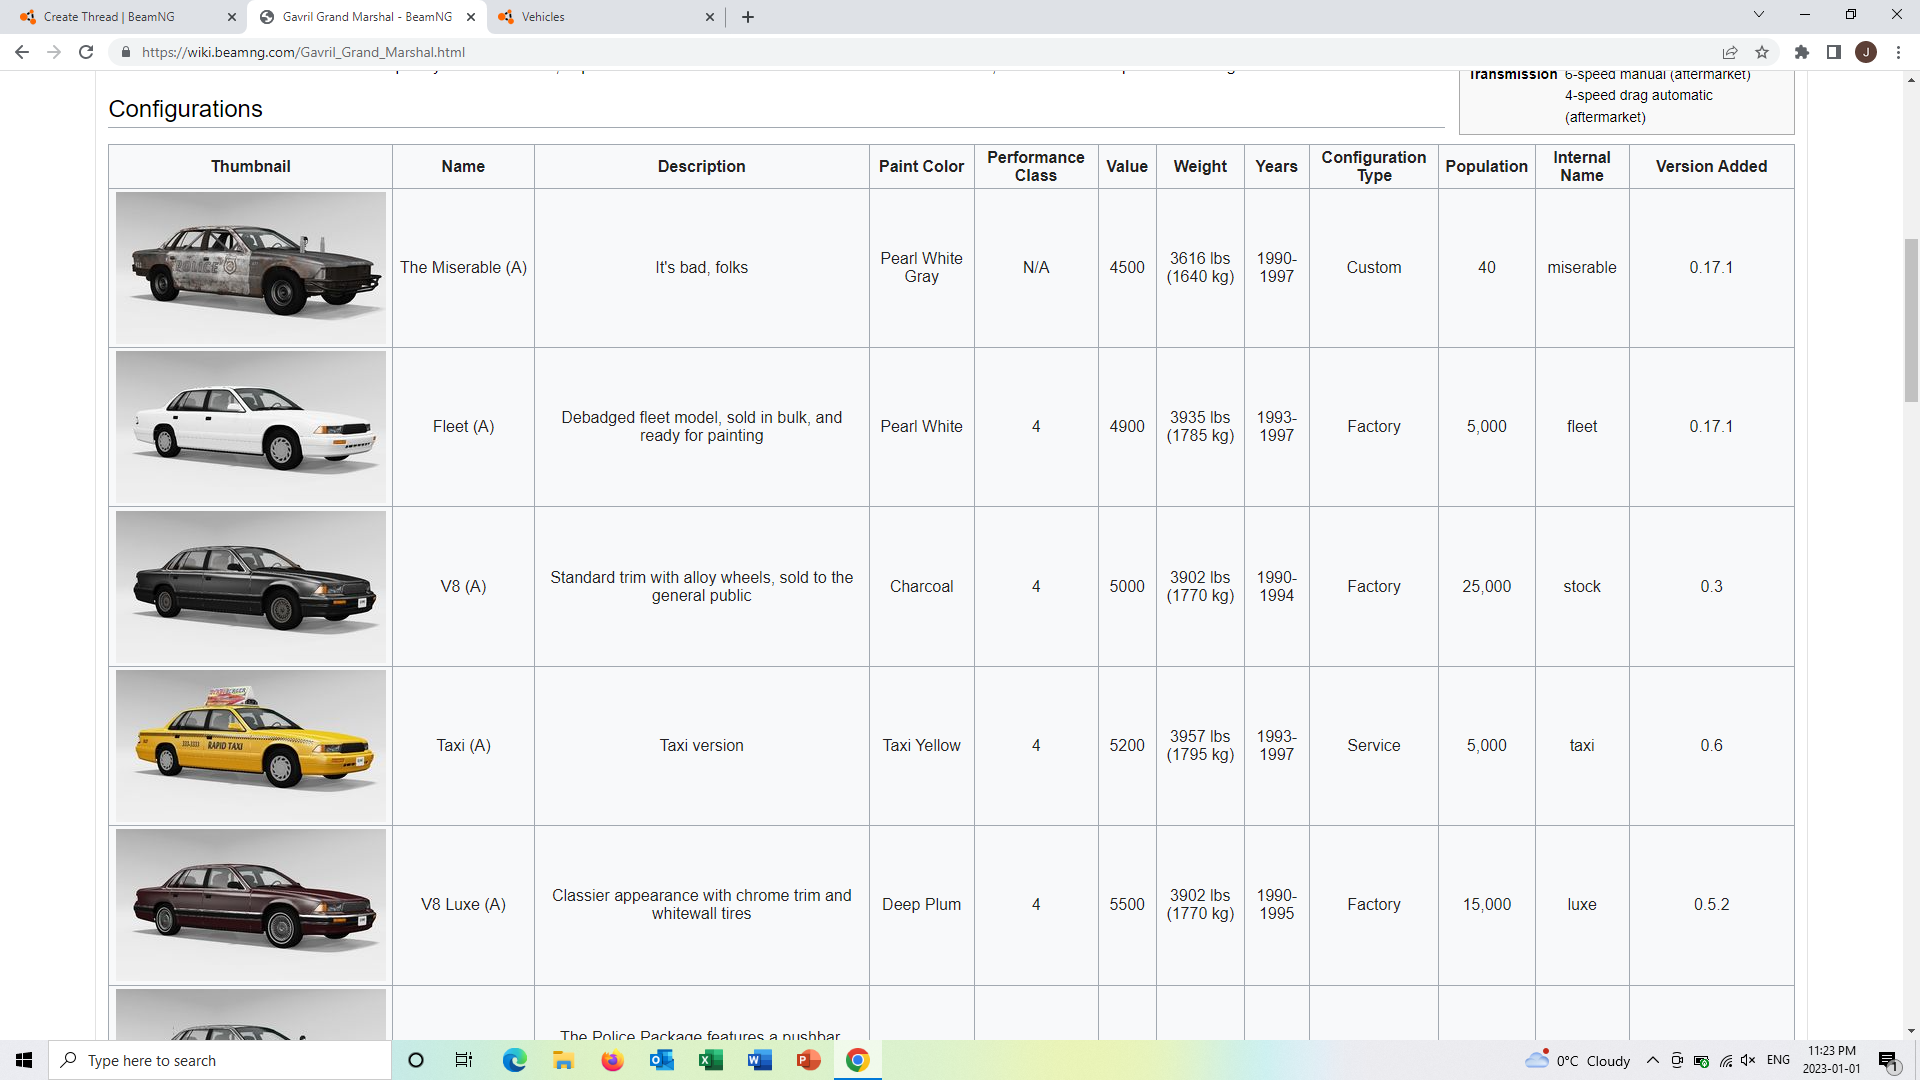Open the browser side panel icon

1834,52
